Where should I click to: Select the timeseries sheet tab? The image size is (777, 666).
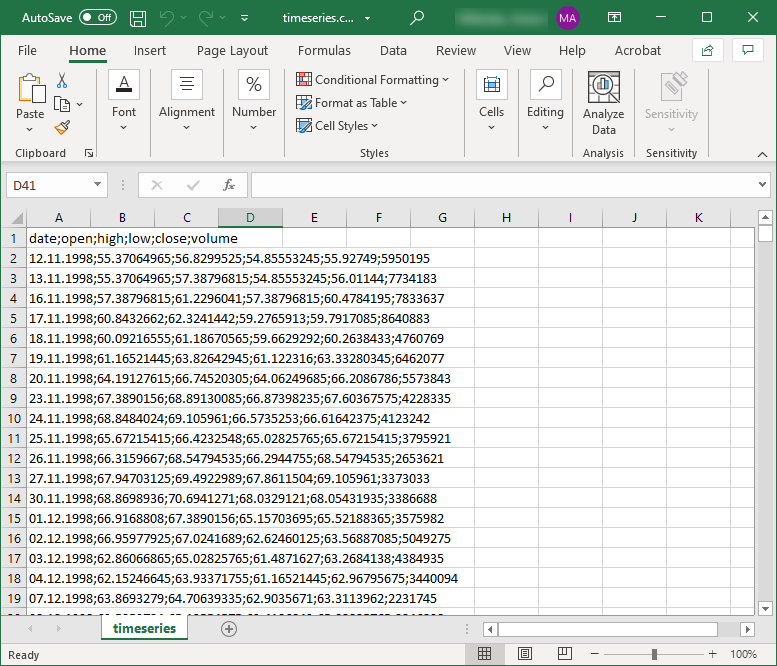145,629
